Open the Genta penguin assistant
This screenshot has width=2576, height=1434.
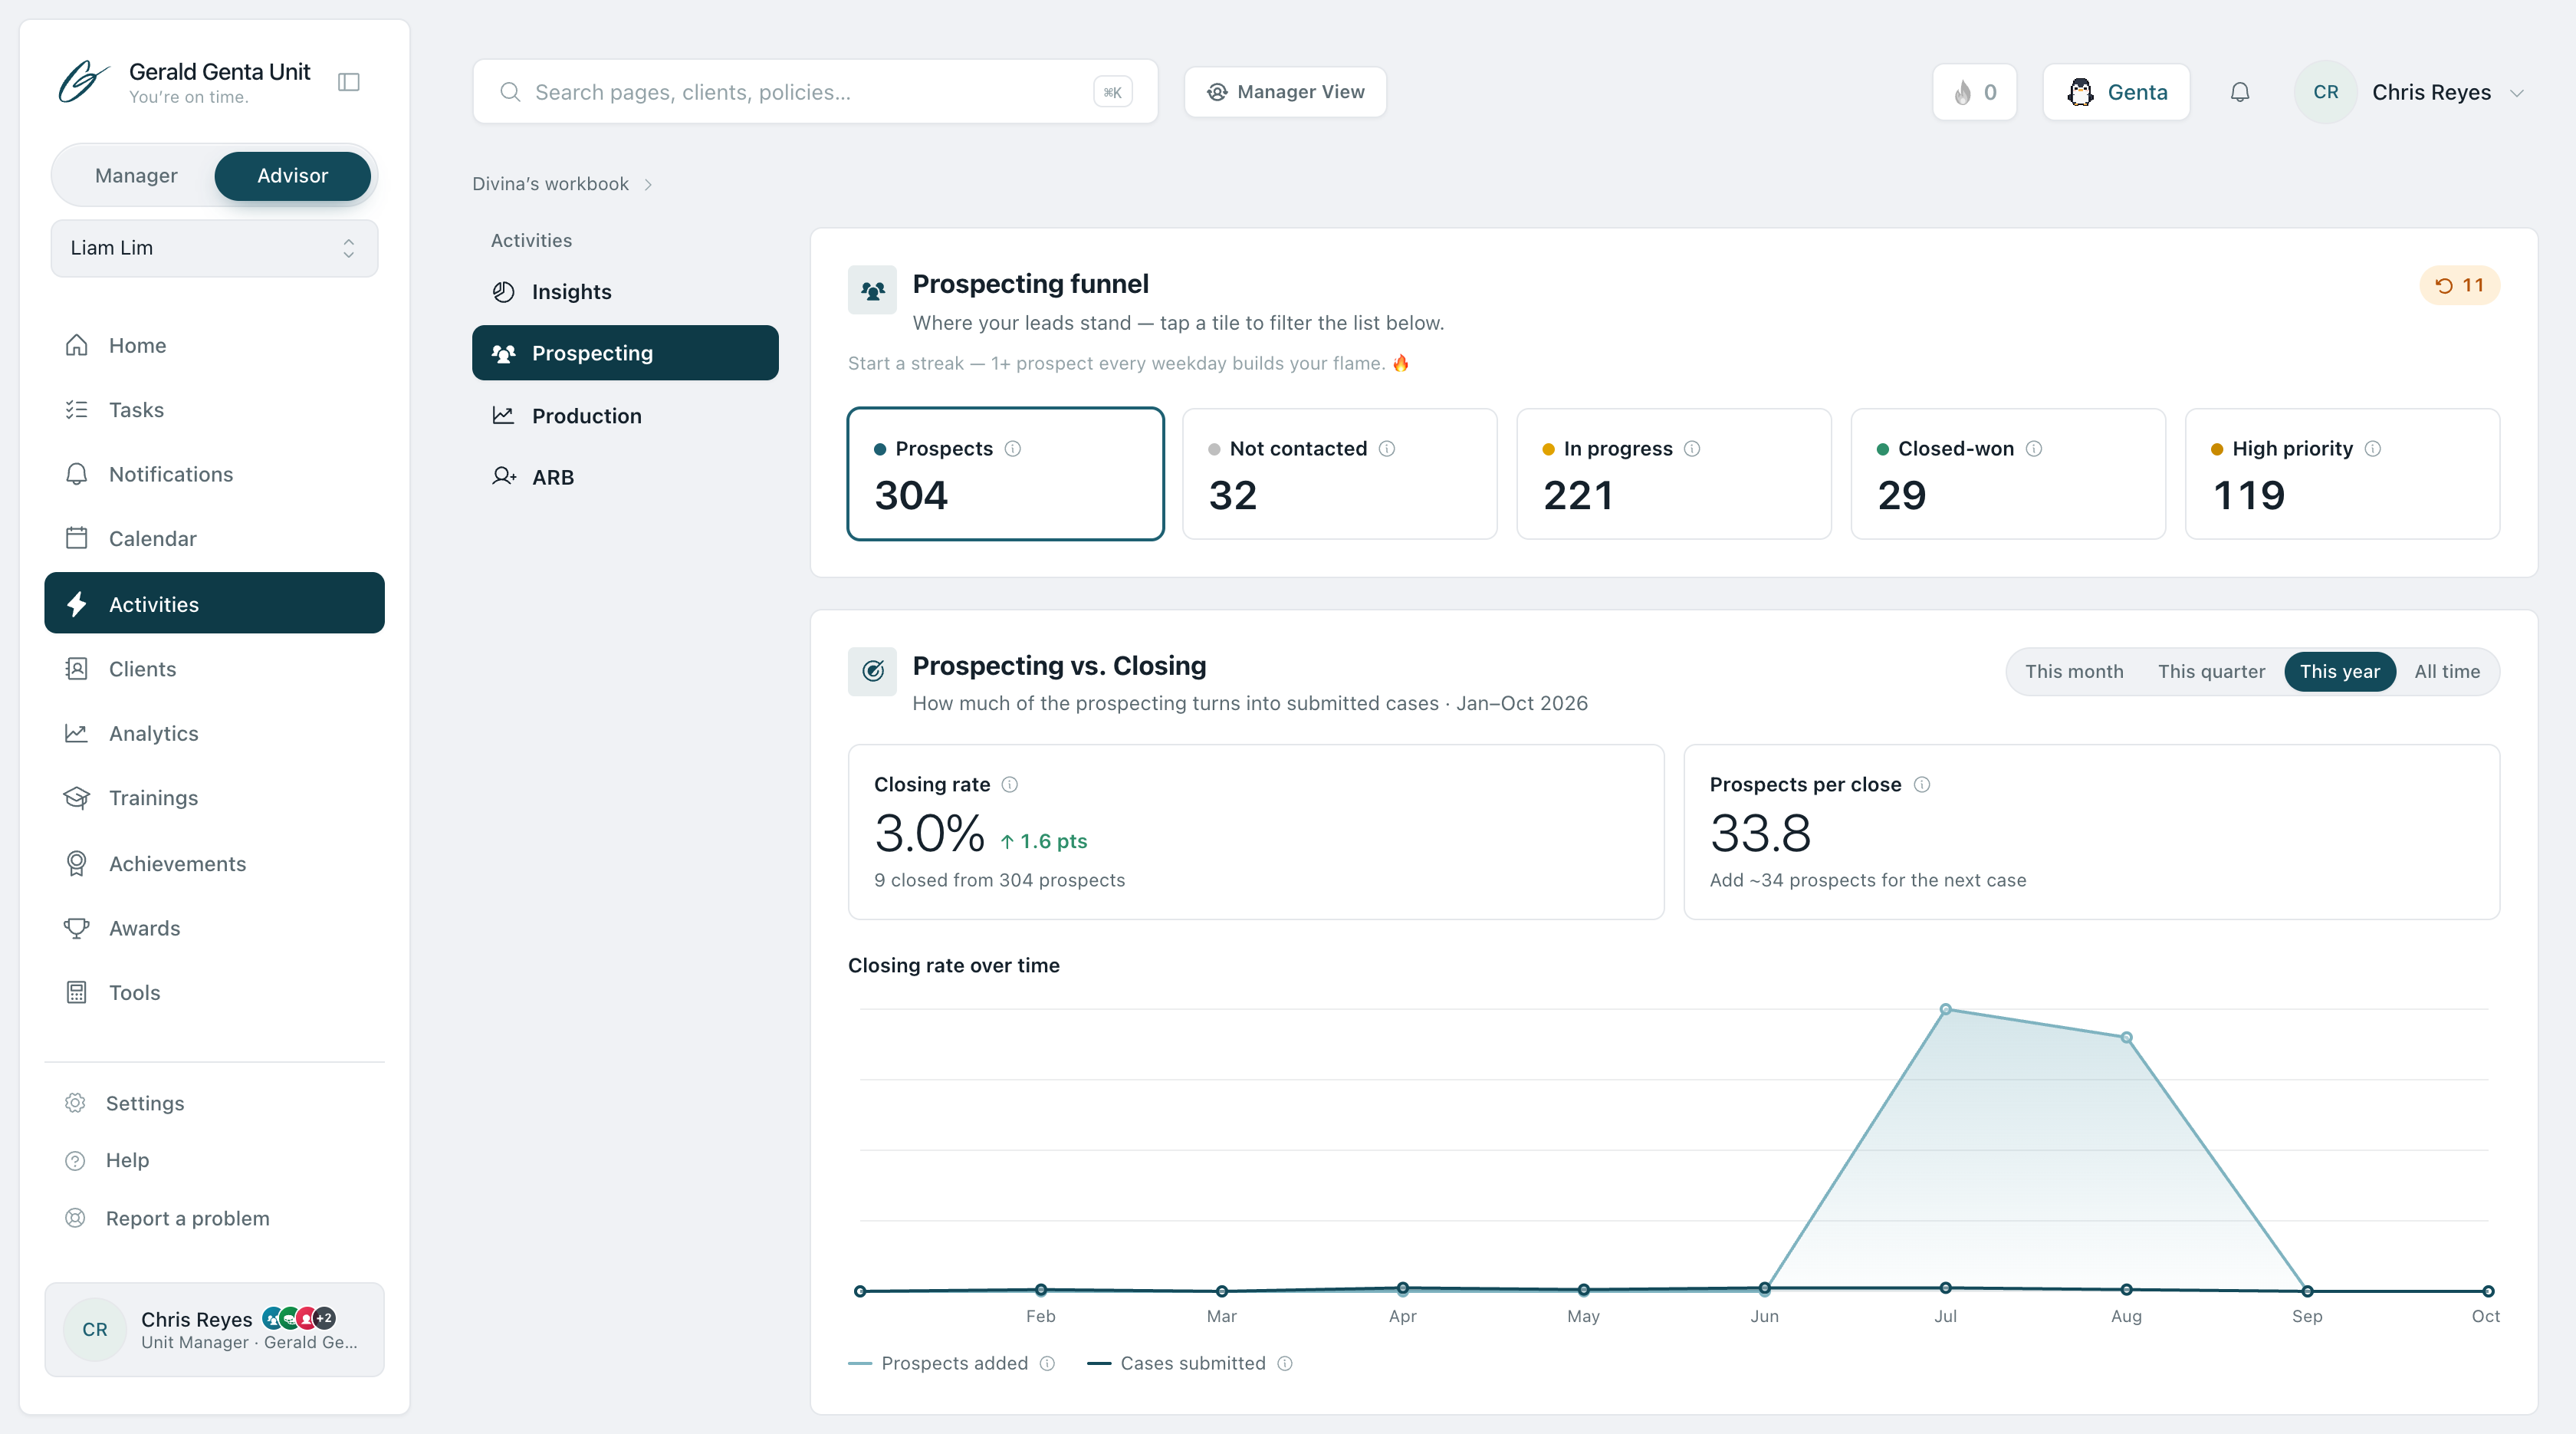click(2116, 92)
